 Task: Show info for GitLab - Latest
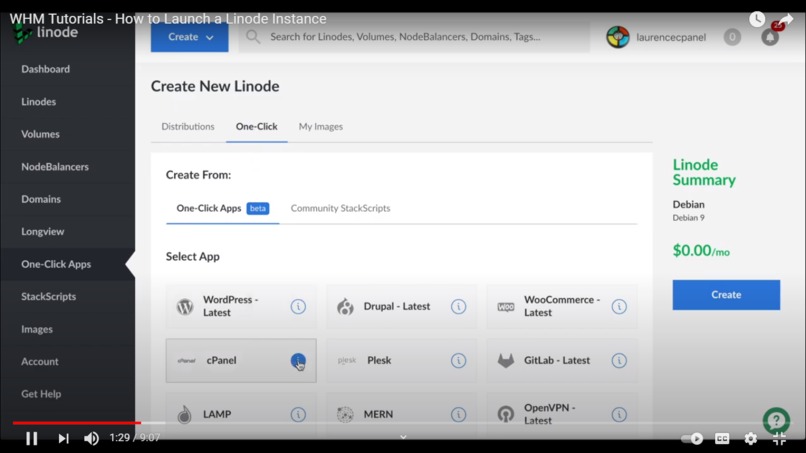[x=619, y=360]
